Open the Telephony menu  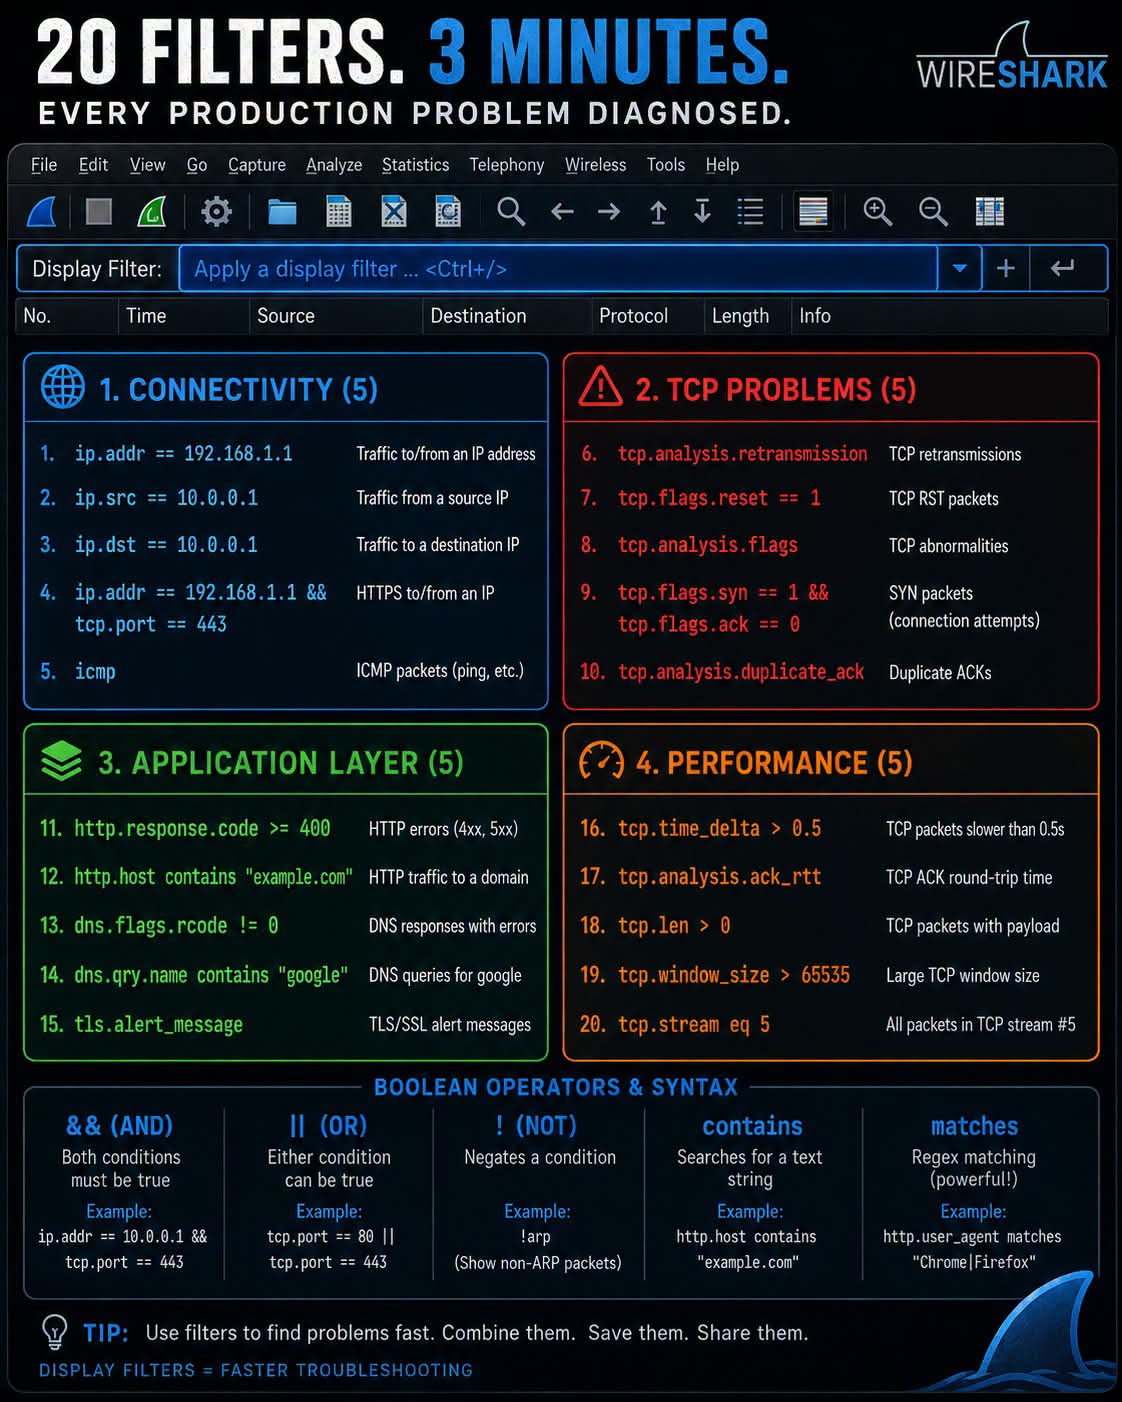click(x=507, y=165)
